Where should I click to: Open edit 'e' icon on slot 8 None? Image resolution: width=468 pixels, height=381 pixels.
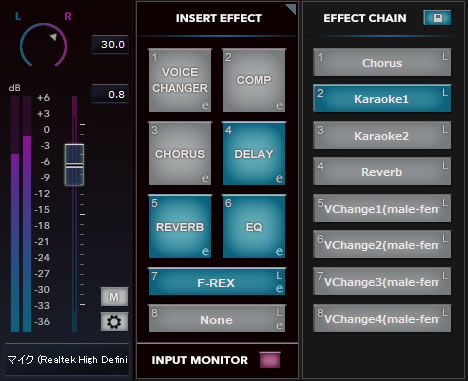tap(279, 325)
